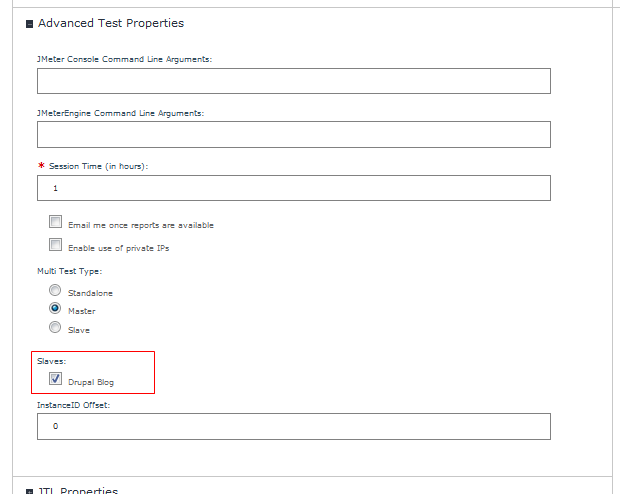Click the JTL Properties heading text

point(78,490)
